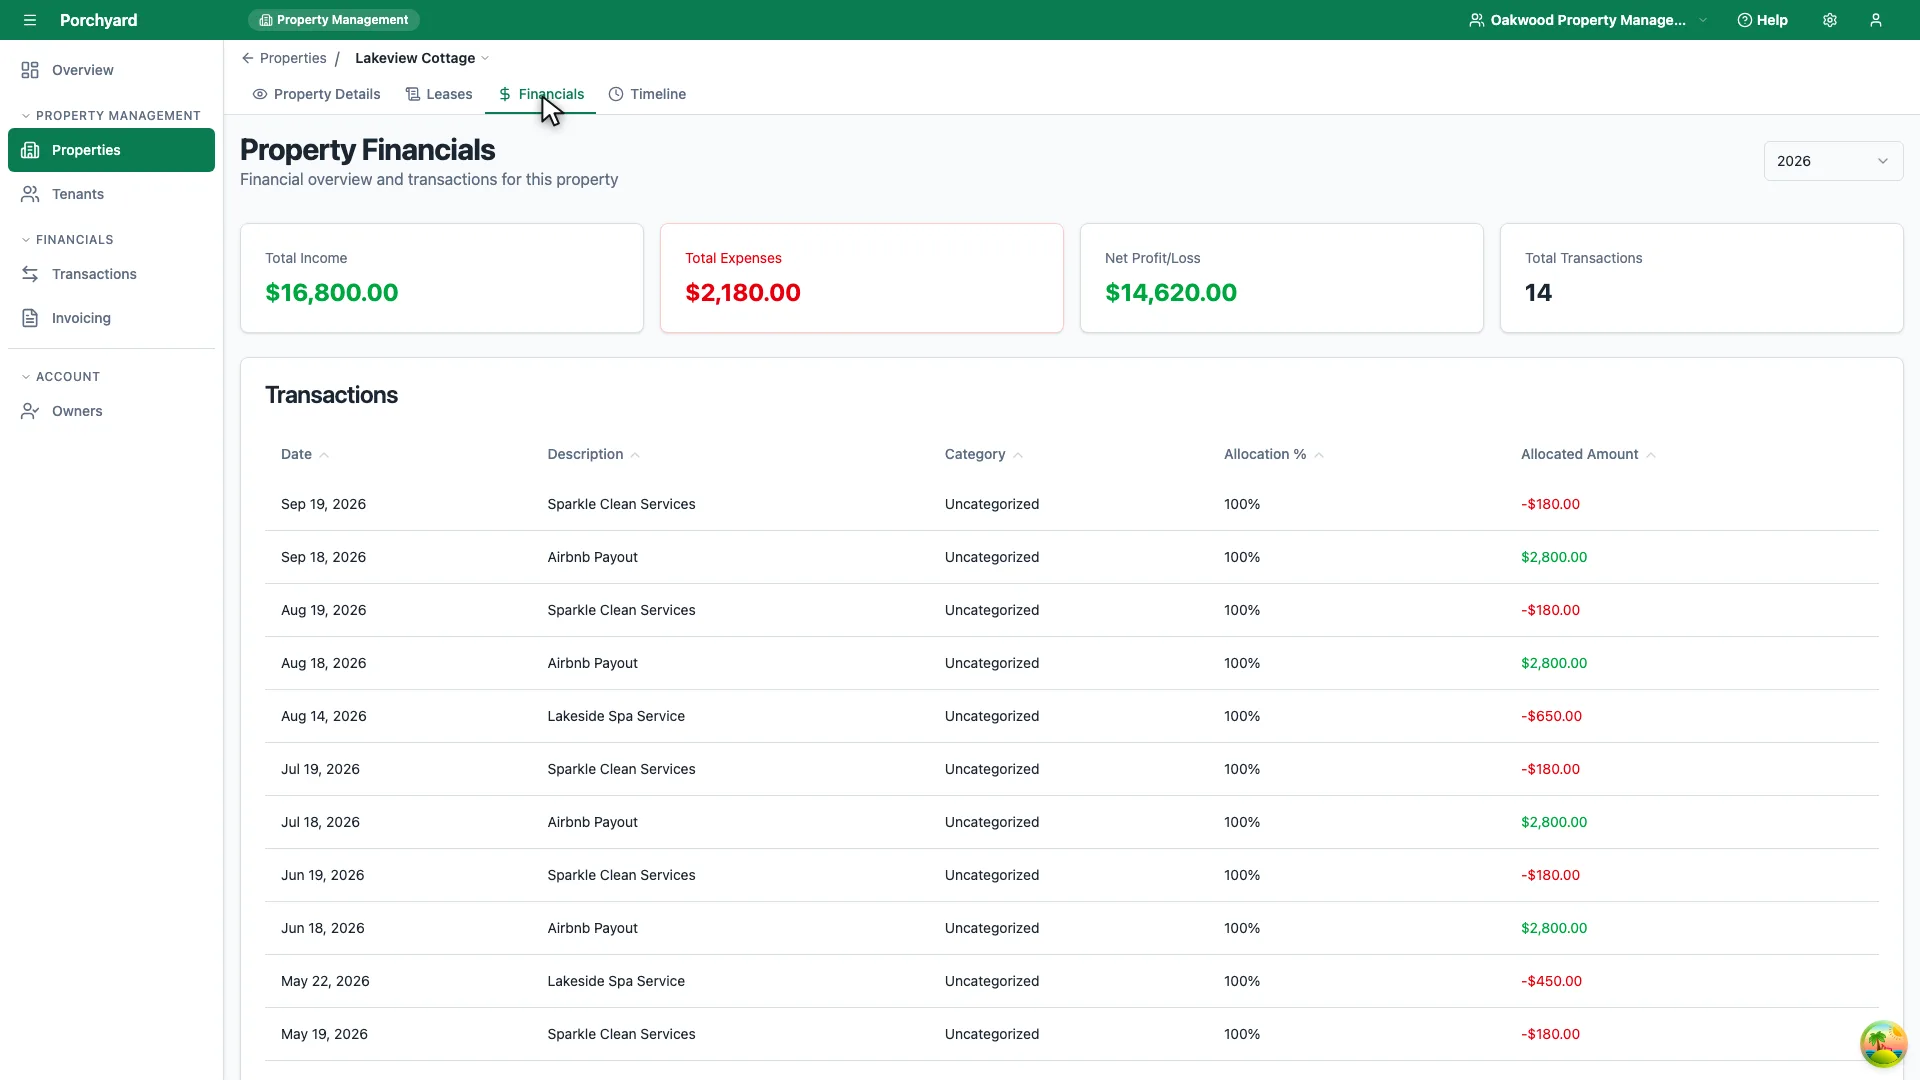Click the eye icon on Property Details
Screen dimensions: 1920x1080
260,94
